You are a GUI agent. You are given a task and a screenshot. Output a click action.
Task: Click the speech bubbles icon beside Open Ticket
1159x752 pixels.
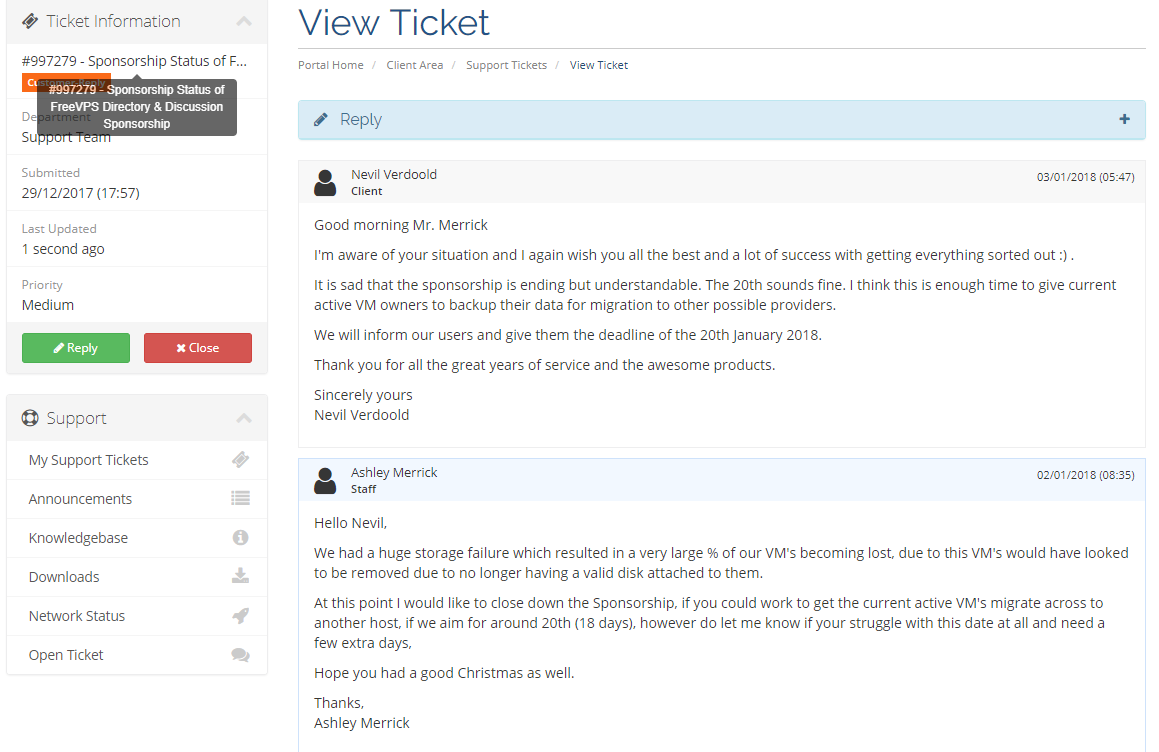[240, 655]
